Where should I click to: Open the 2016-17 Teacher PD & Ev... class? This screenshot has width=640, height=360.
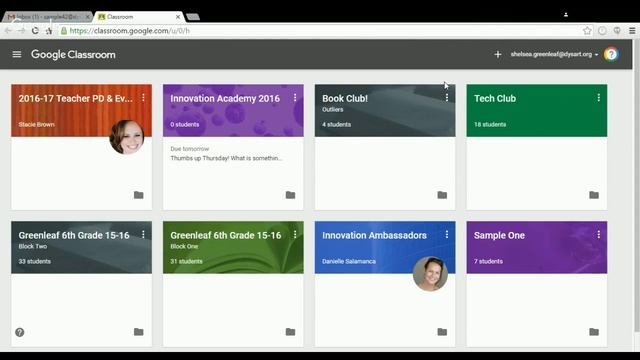coord(76,98)
